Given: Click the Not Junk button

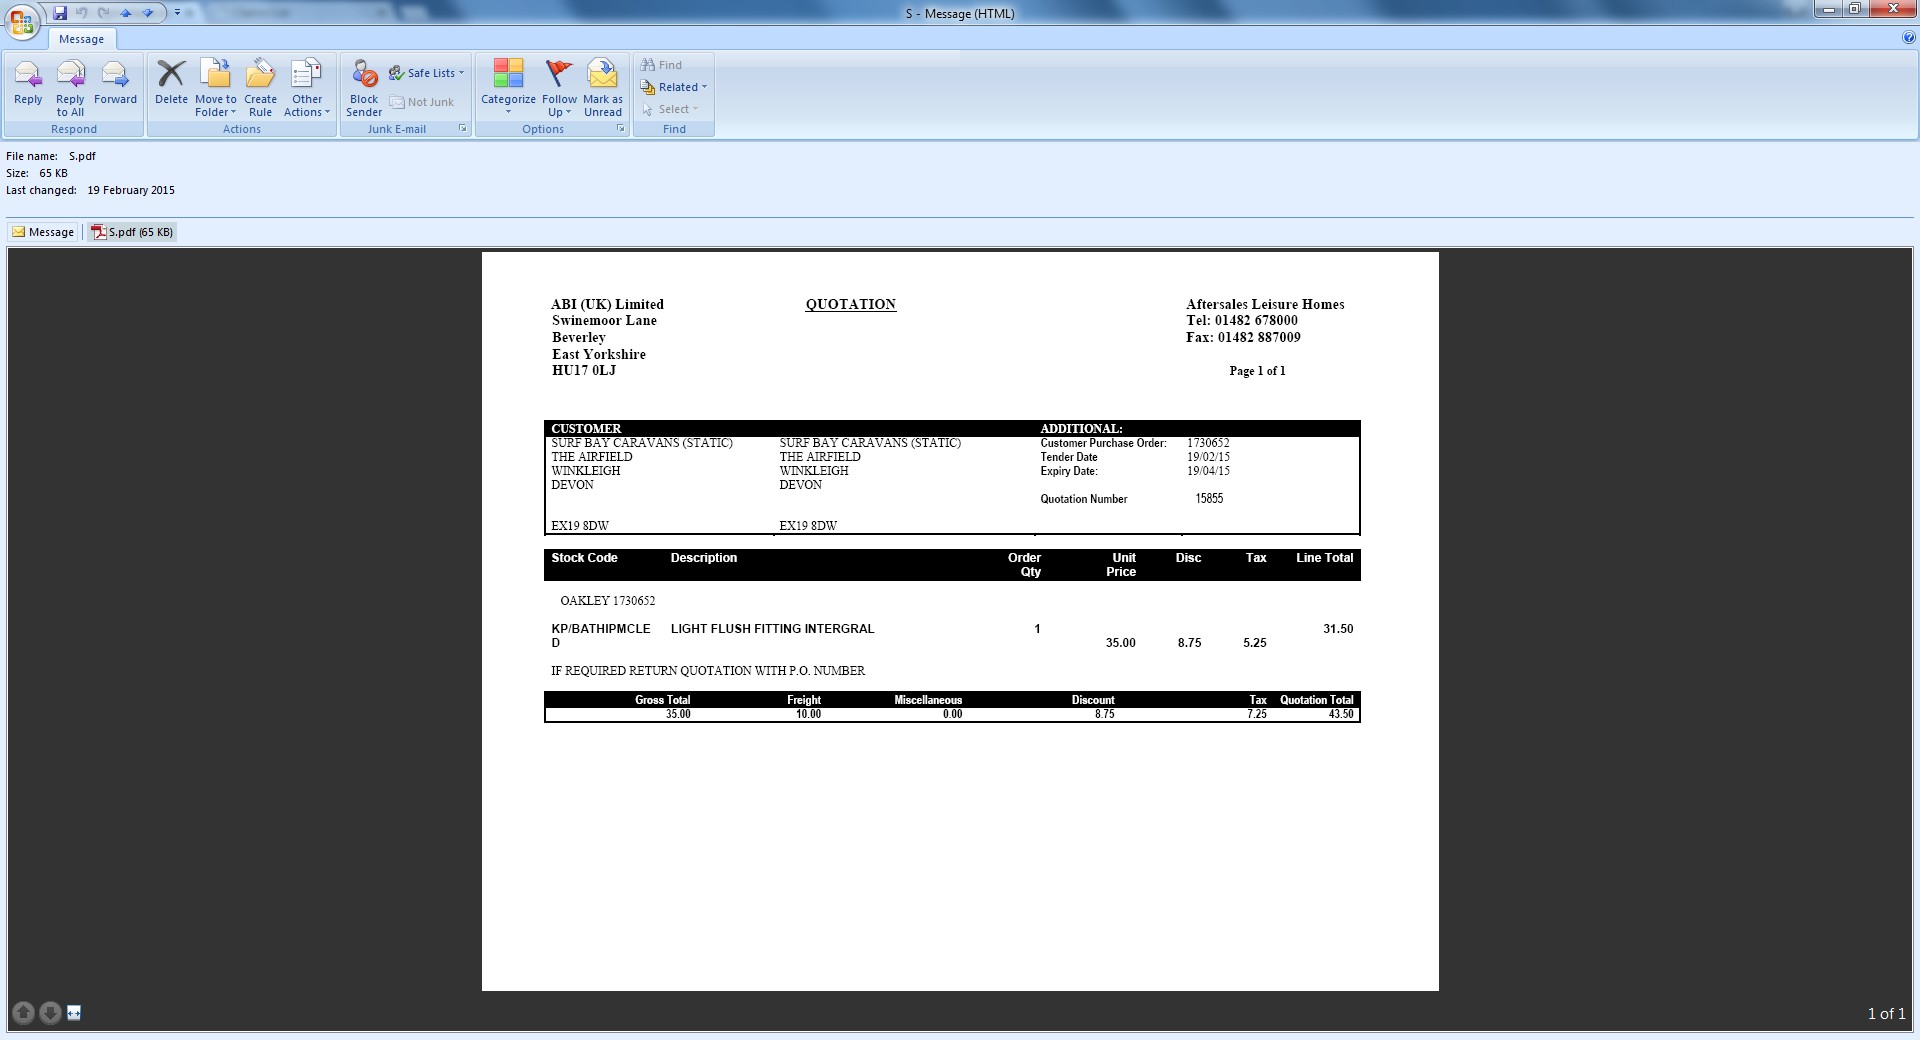Looking at the screenshot, I should (422, 102).
